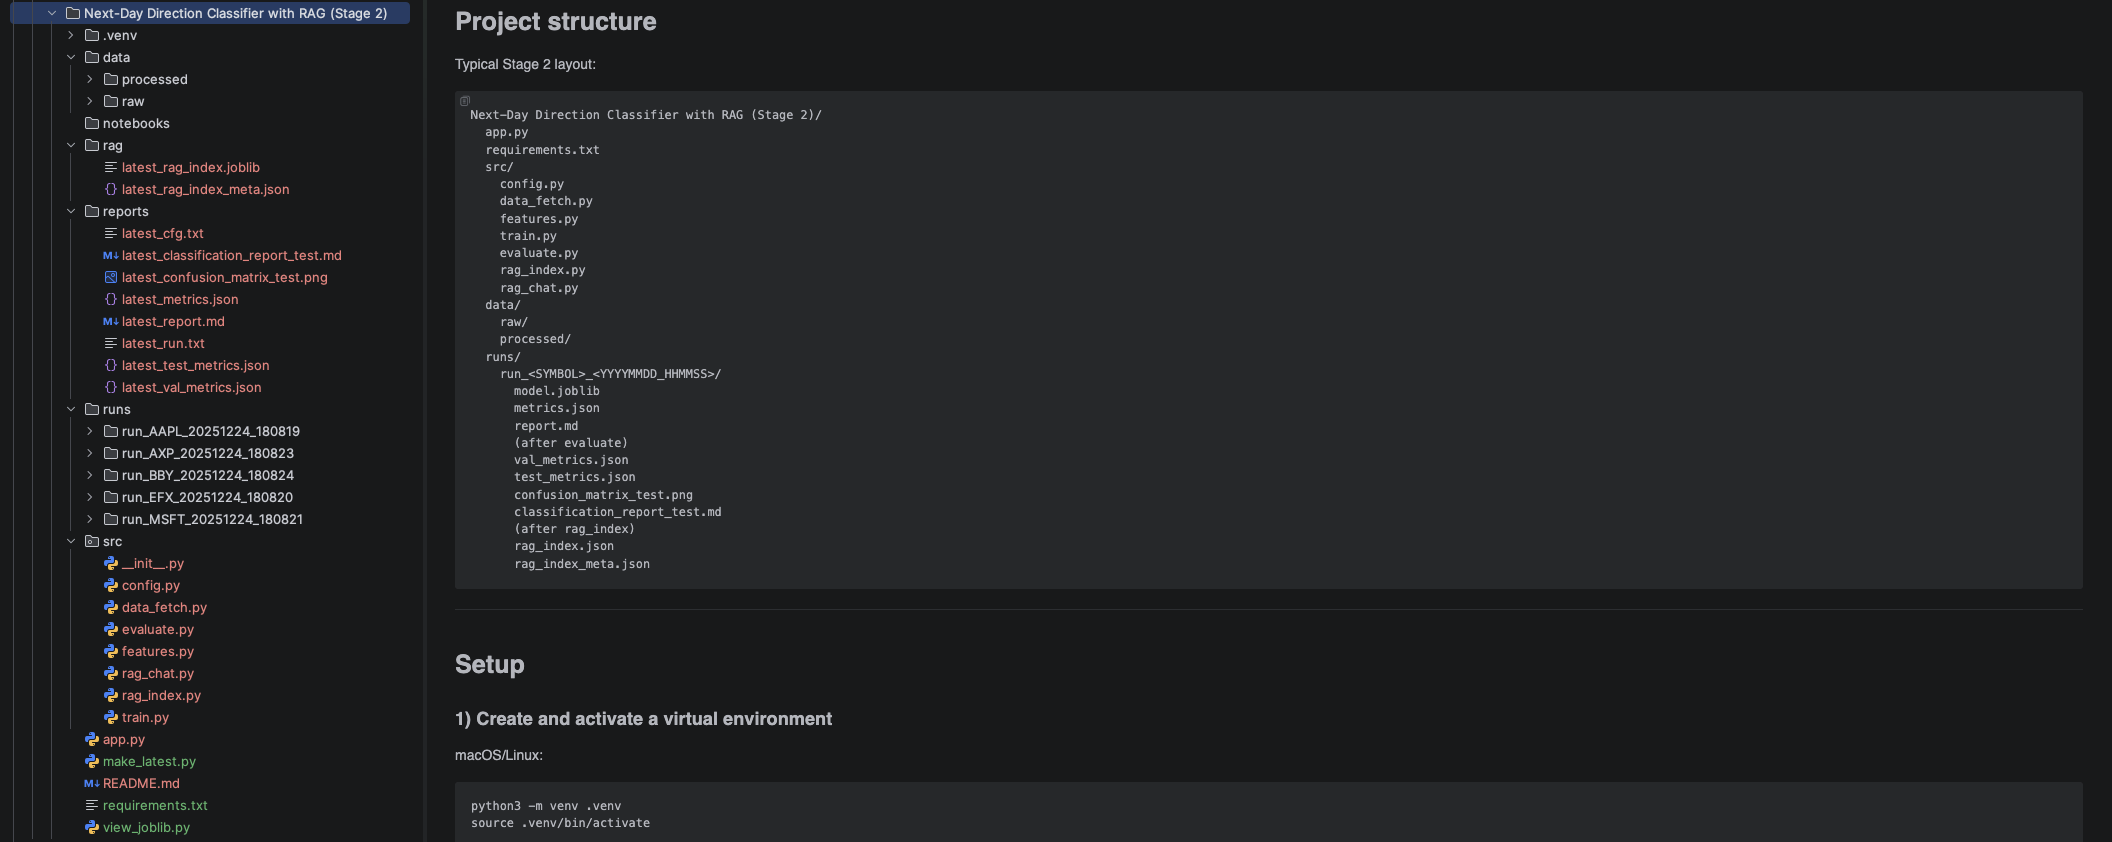
Task: Click the Python icon beside app.py
Action: [x=92, y=740]
